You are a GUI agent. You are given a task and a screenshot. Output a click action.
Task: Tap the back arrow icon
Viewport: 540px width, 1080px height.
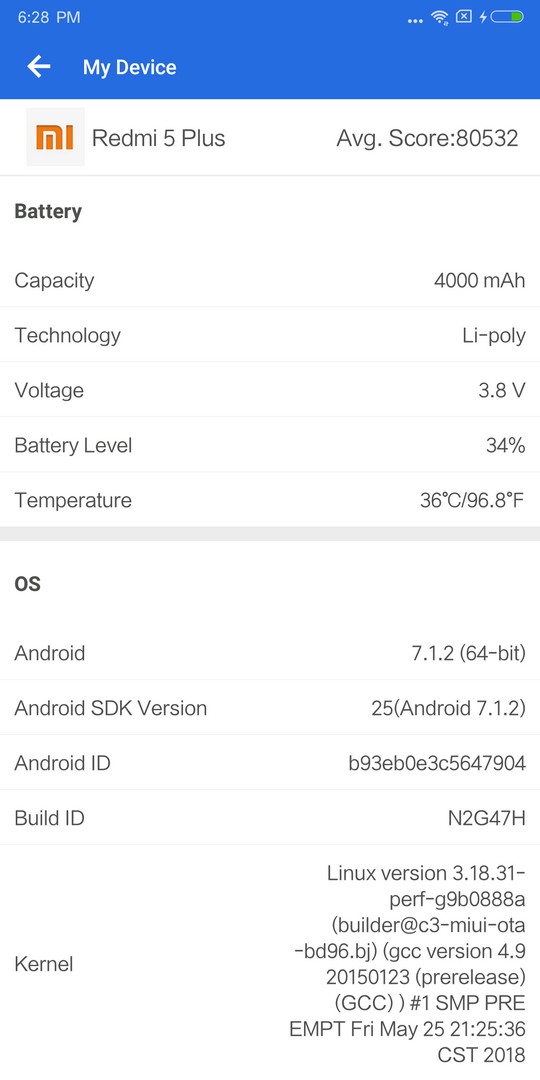tap(39, 67)
